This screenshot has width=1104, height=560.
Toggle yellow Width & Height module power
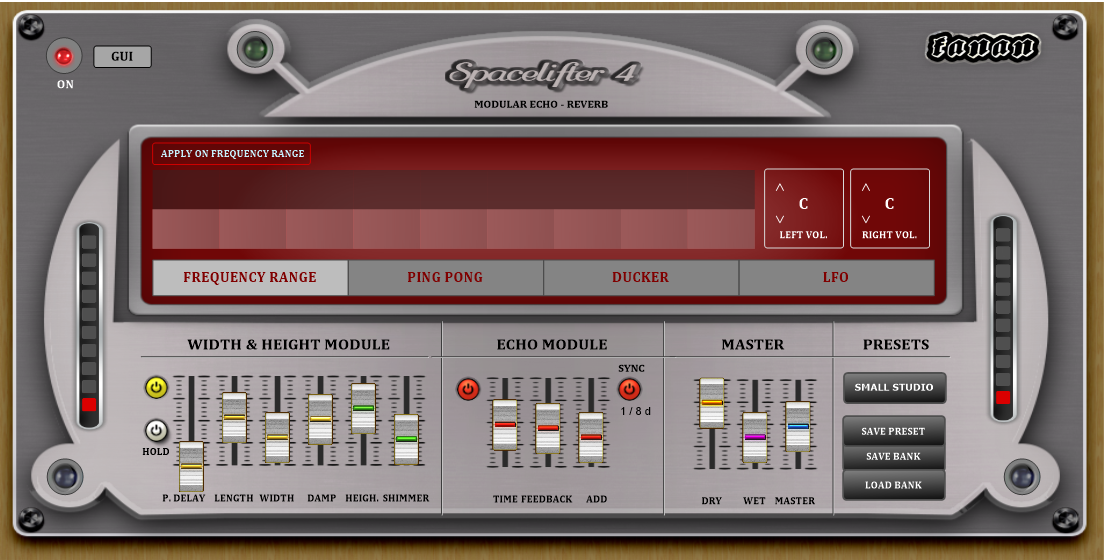click(x=156, y=387)
